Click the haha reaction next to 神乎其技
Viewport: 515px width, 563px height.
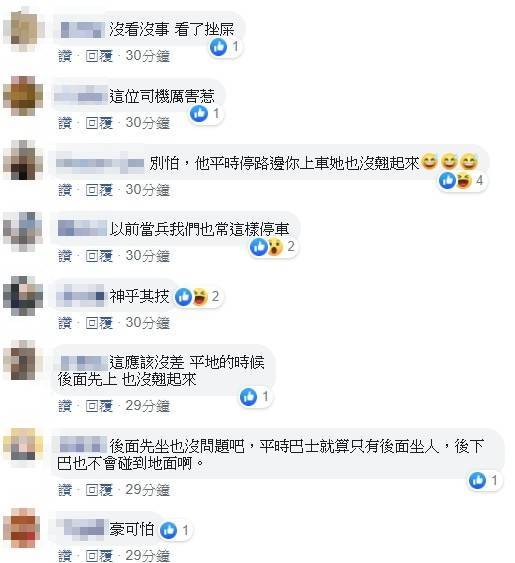pyautogui.click(x=200, y=297)
